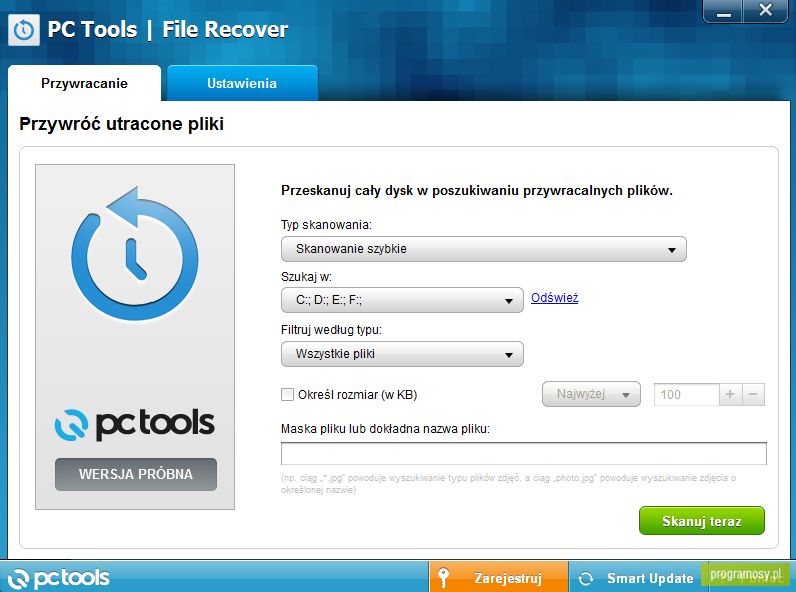The image size is (796, 592).
Task: Click the Odśwież link
Action: 554,298
